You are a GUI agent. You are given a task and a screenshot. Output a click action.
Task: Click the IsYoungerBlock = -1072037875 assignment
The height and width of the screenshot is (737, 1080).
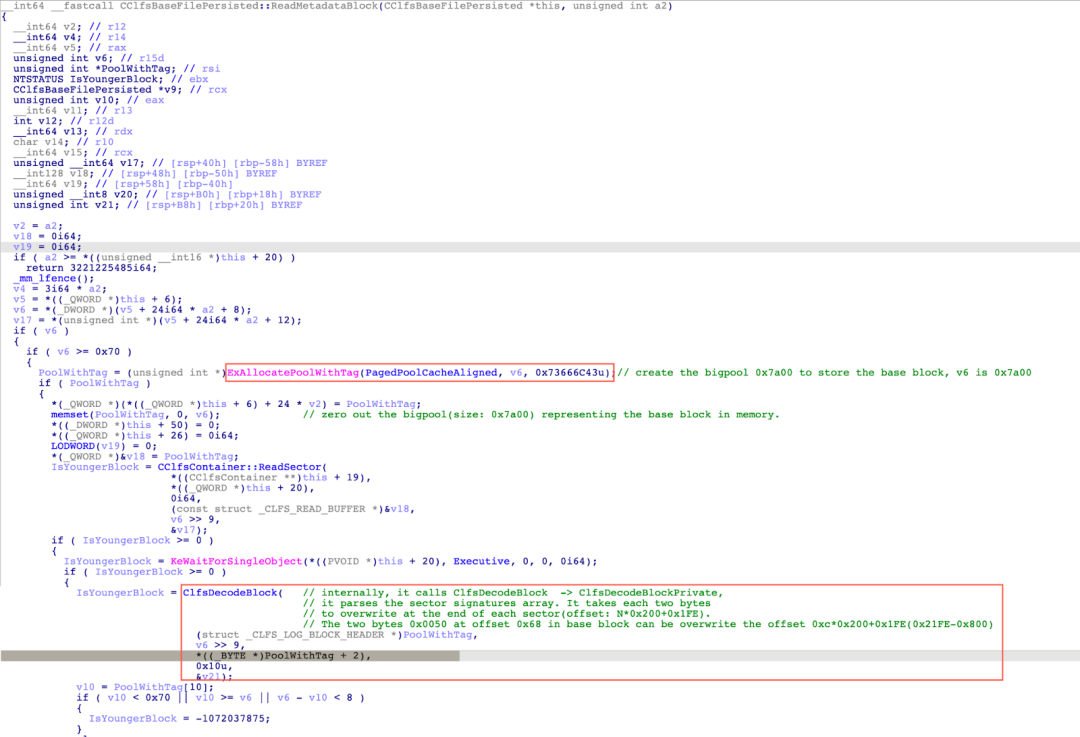pos(179,718)
